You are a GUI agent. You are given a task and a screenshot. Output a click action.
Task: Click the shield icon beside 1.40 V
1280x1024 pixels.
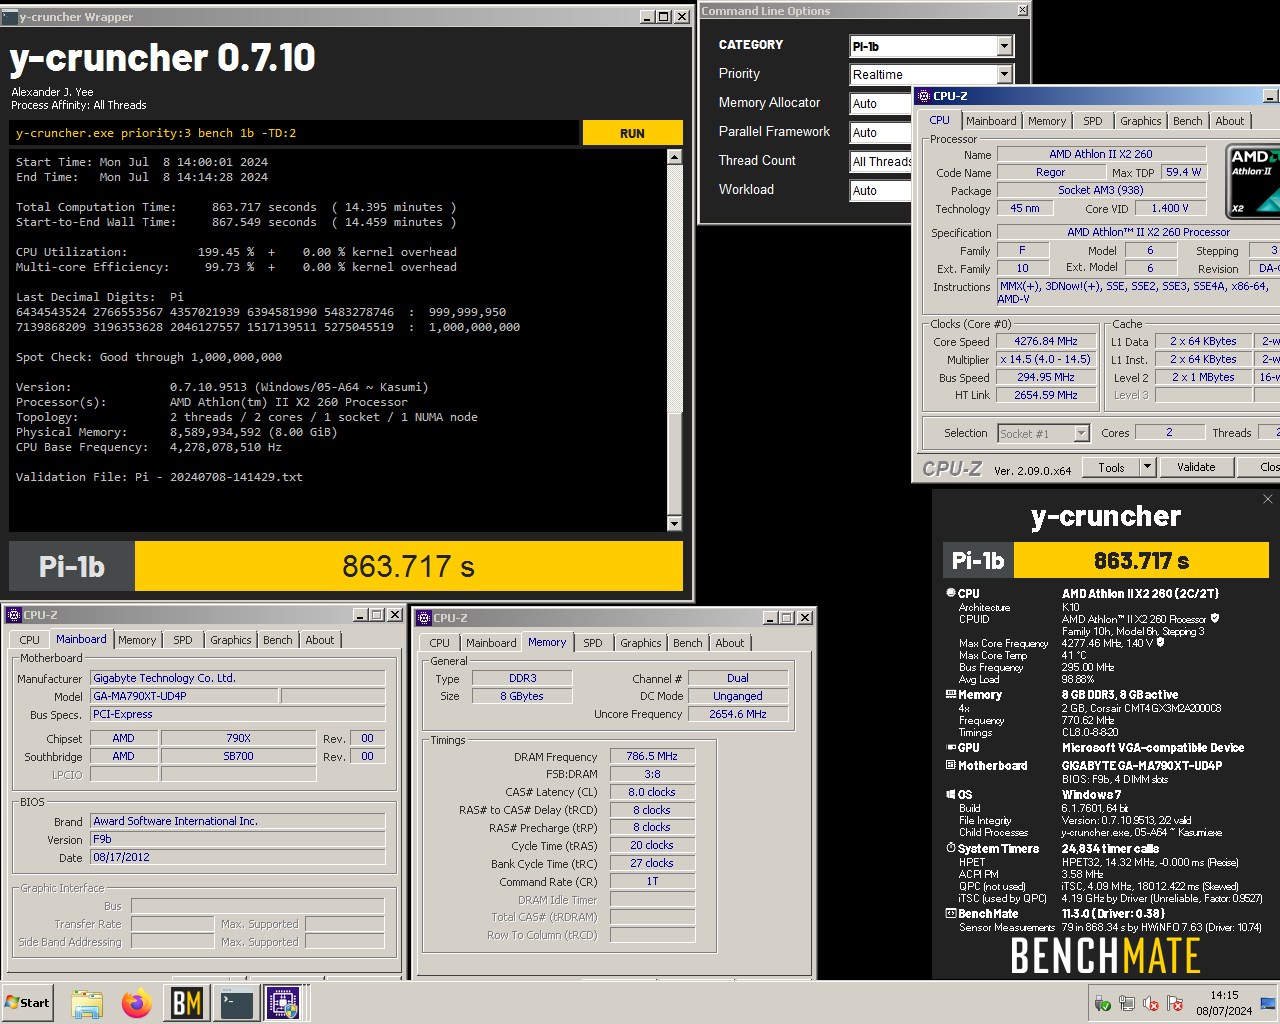coord(1161,642)
